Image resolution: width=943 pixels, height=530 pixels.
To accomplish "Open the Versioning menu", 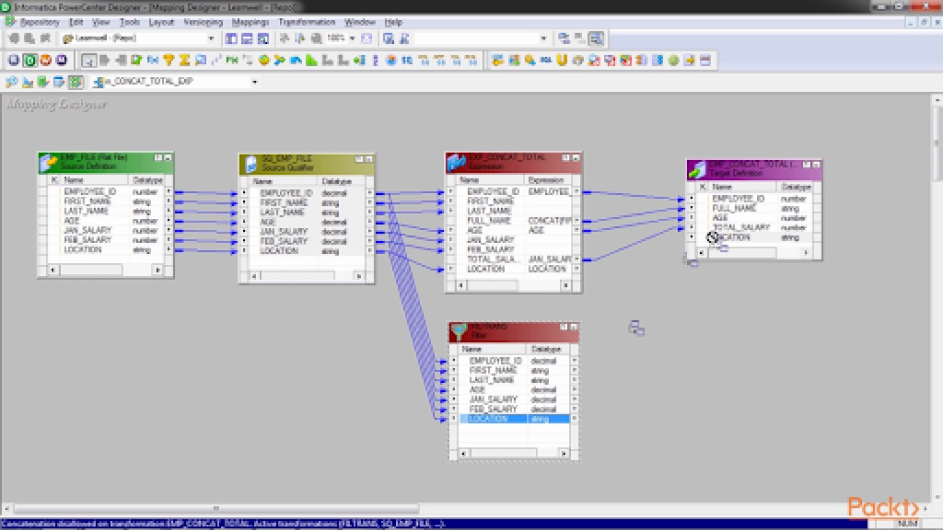I will [203, 22].
